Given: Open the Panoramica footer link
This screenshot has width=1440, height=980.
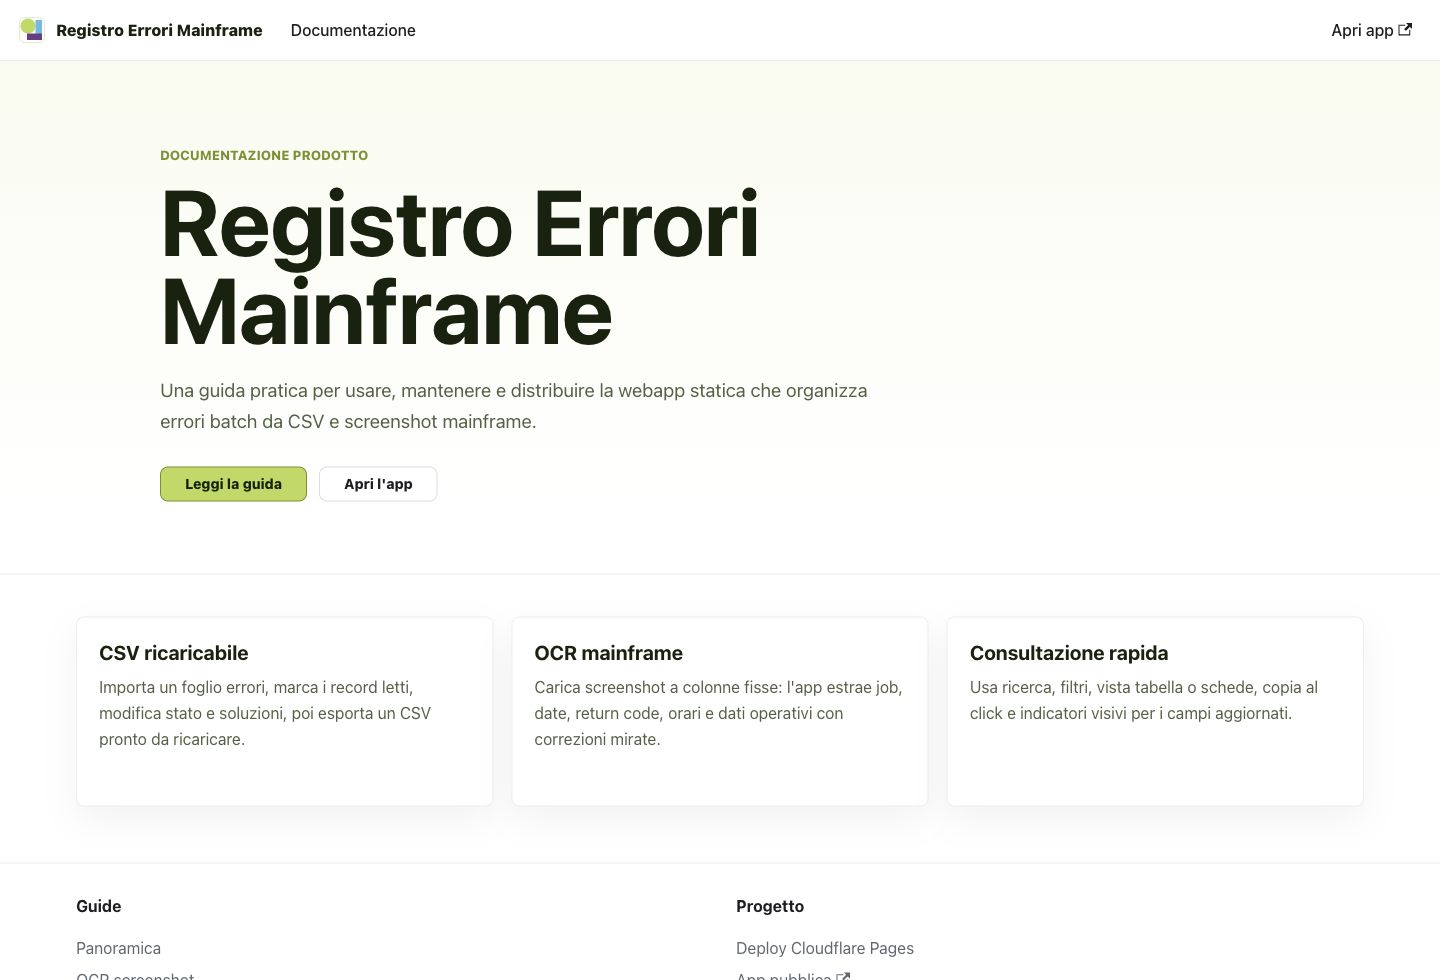Looking at the screenshot, I should [118, 948].
